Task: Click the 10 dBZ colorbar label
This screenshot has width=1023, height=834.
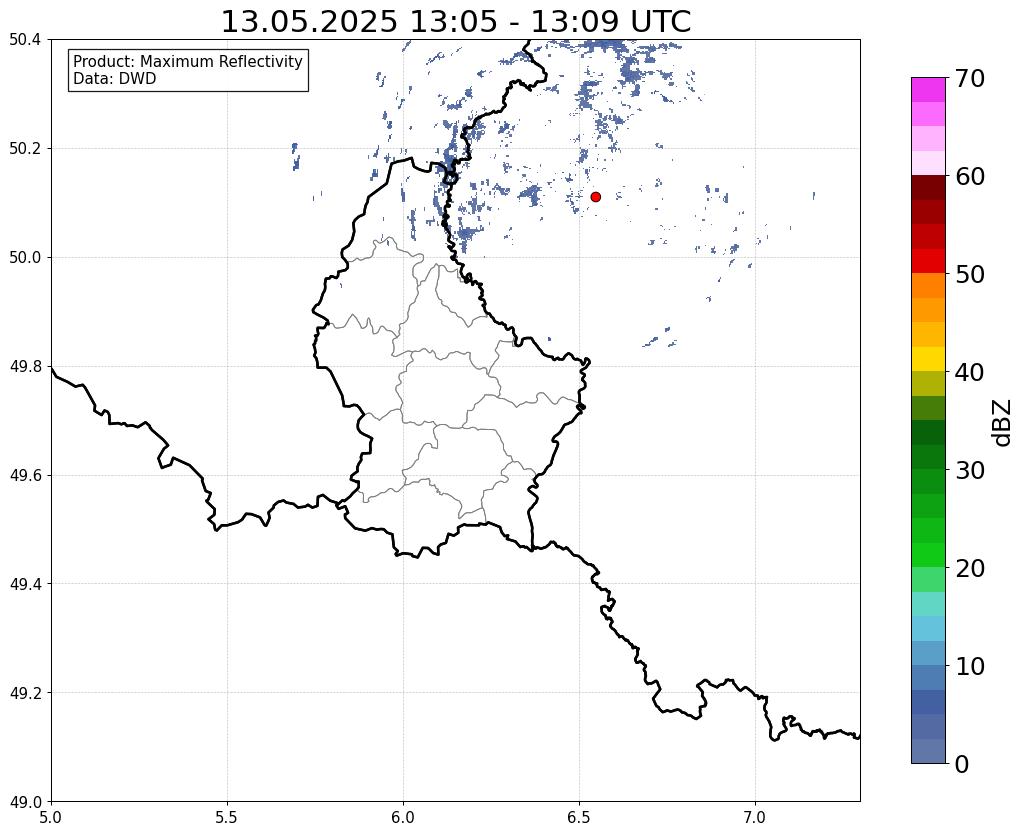Action: coord(970,666)
